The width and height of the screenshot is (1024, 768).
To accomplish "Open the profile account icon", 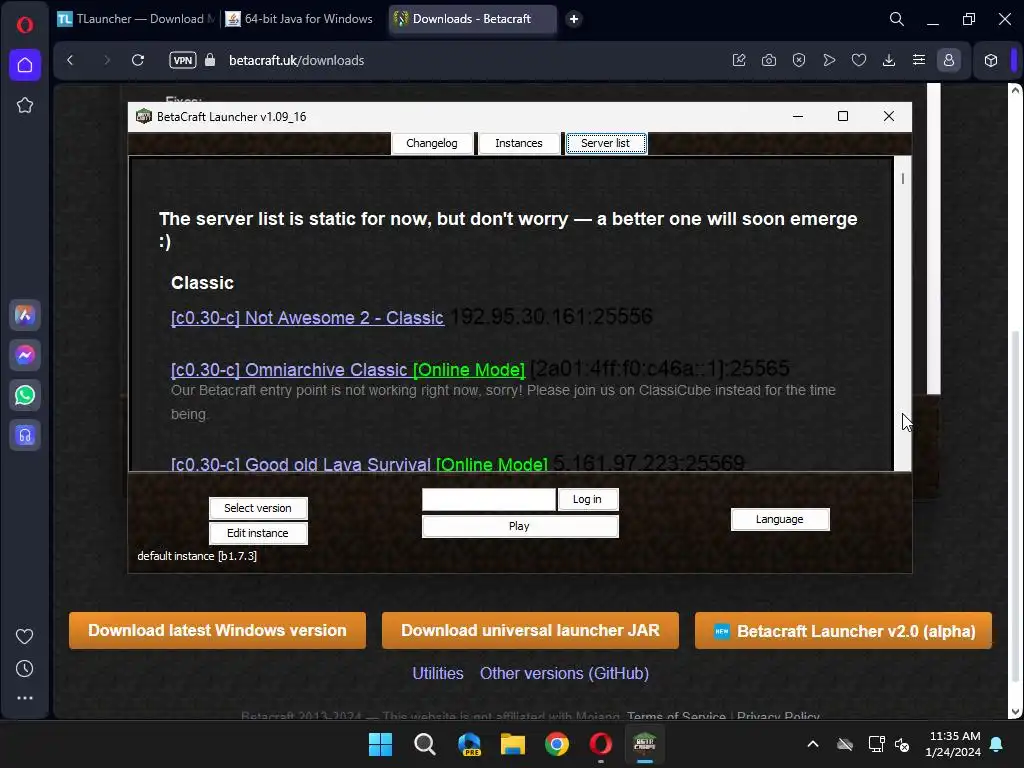I will point(949,60).
